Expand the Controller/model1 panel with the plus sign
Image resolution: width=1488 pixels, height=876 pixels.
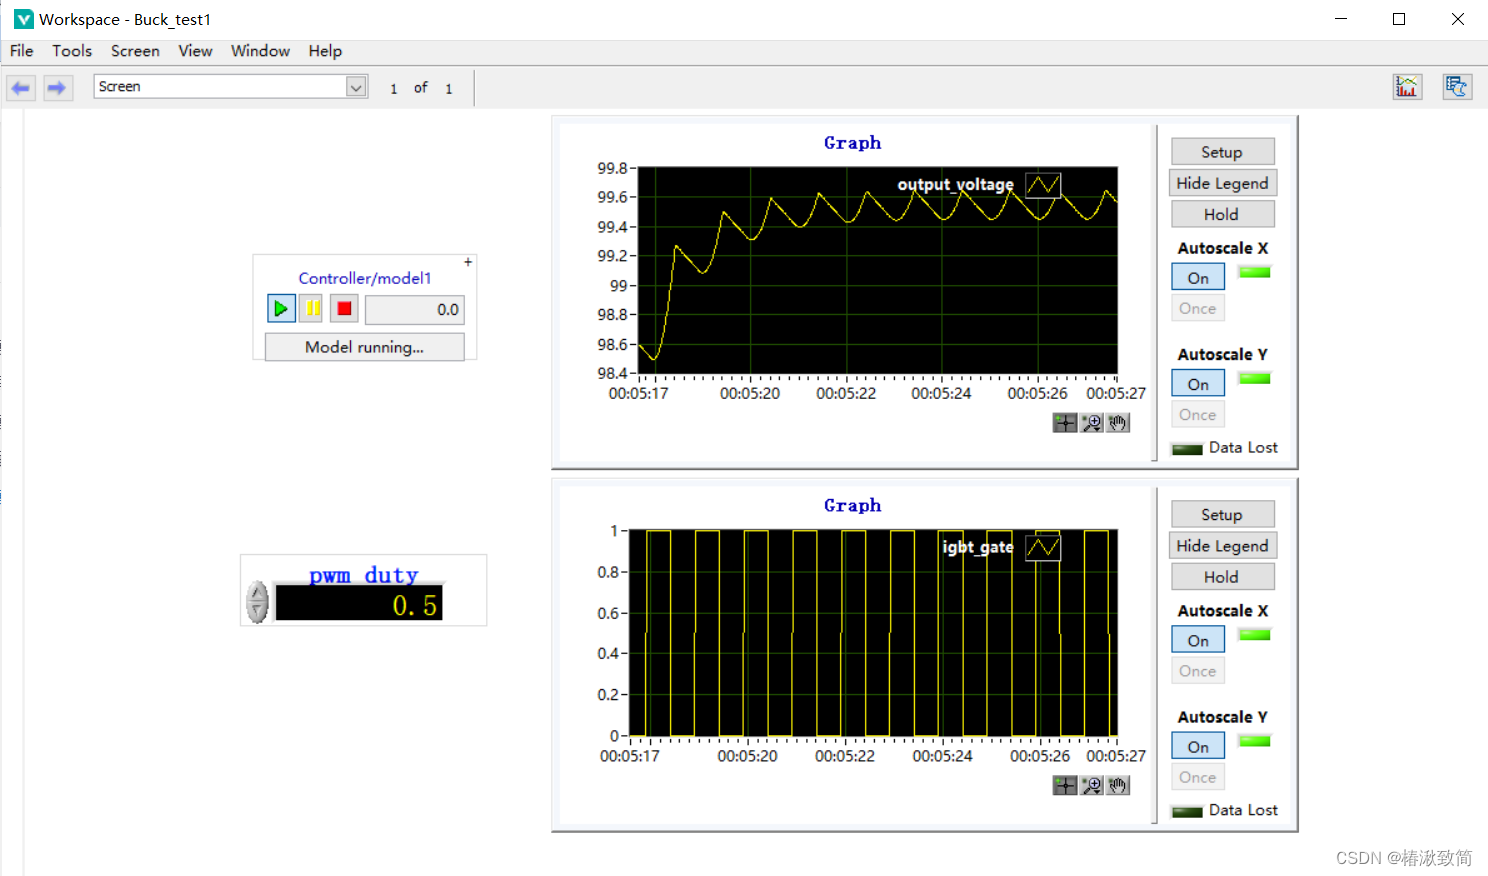(467, 261)
